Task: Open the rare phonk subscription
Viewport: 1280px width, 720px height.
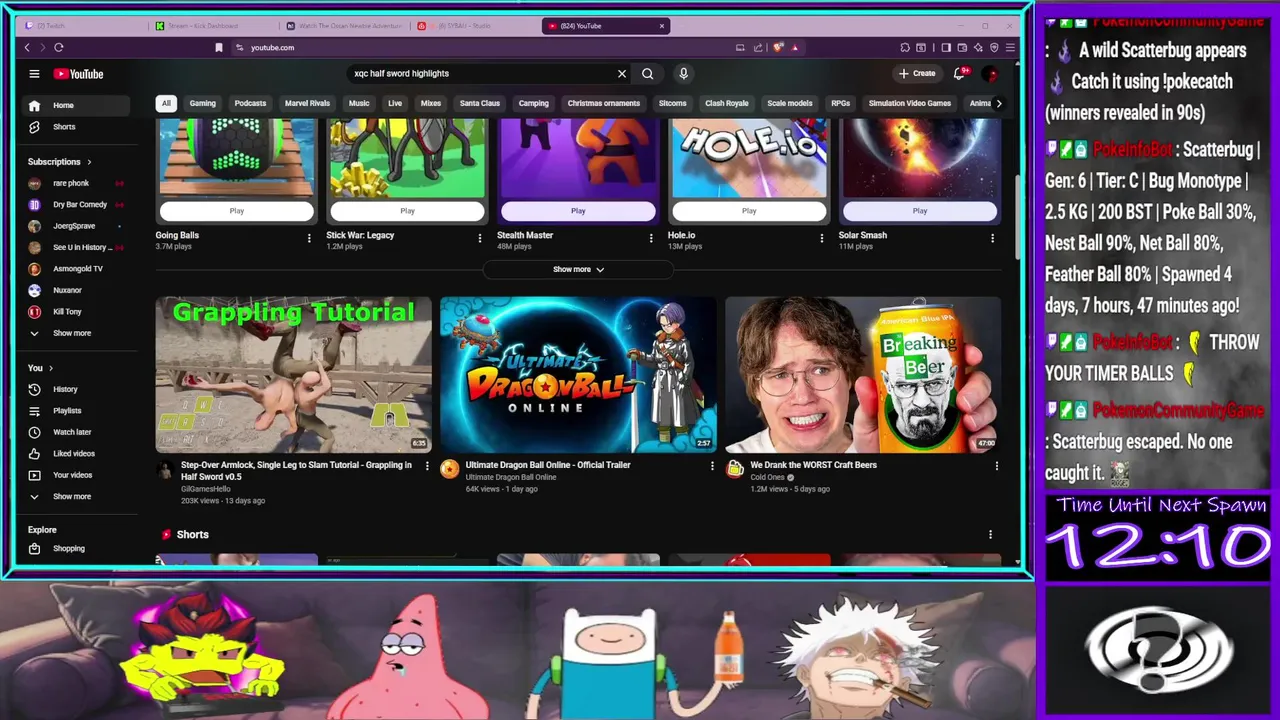Action: [x=76, y=183]
